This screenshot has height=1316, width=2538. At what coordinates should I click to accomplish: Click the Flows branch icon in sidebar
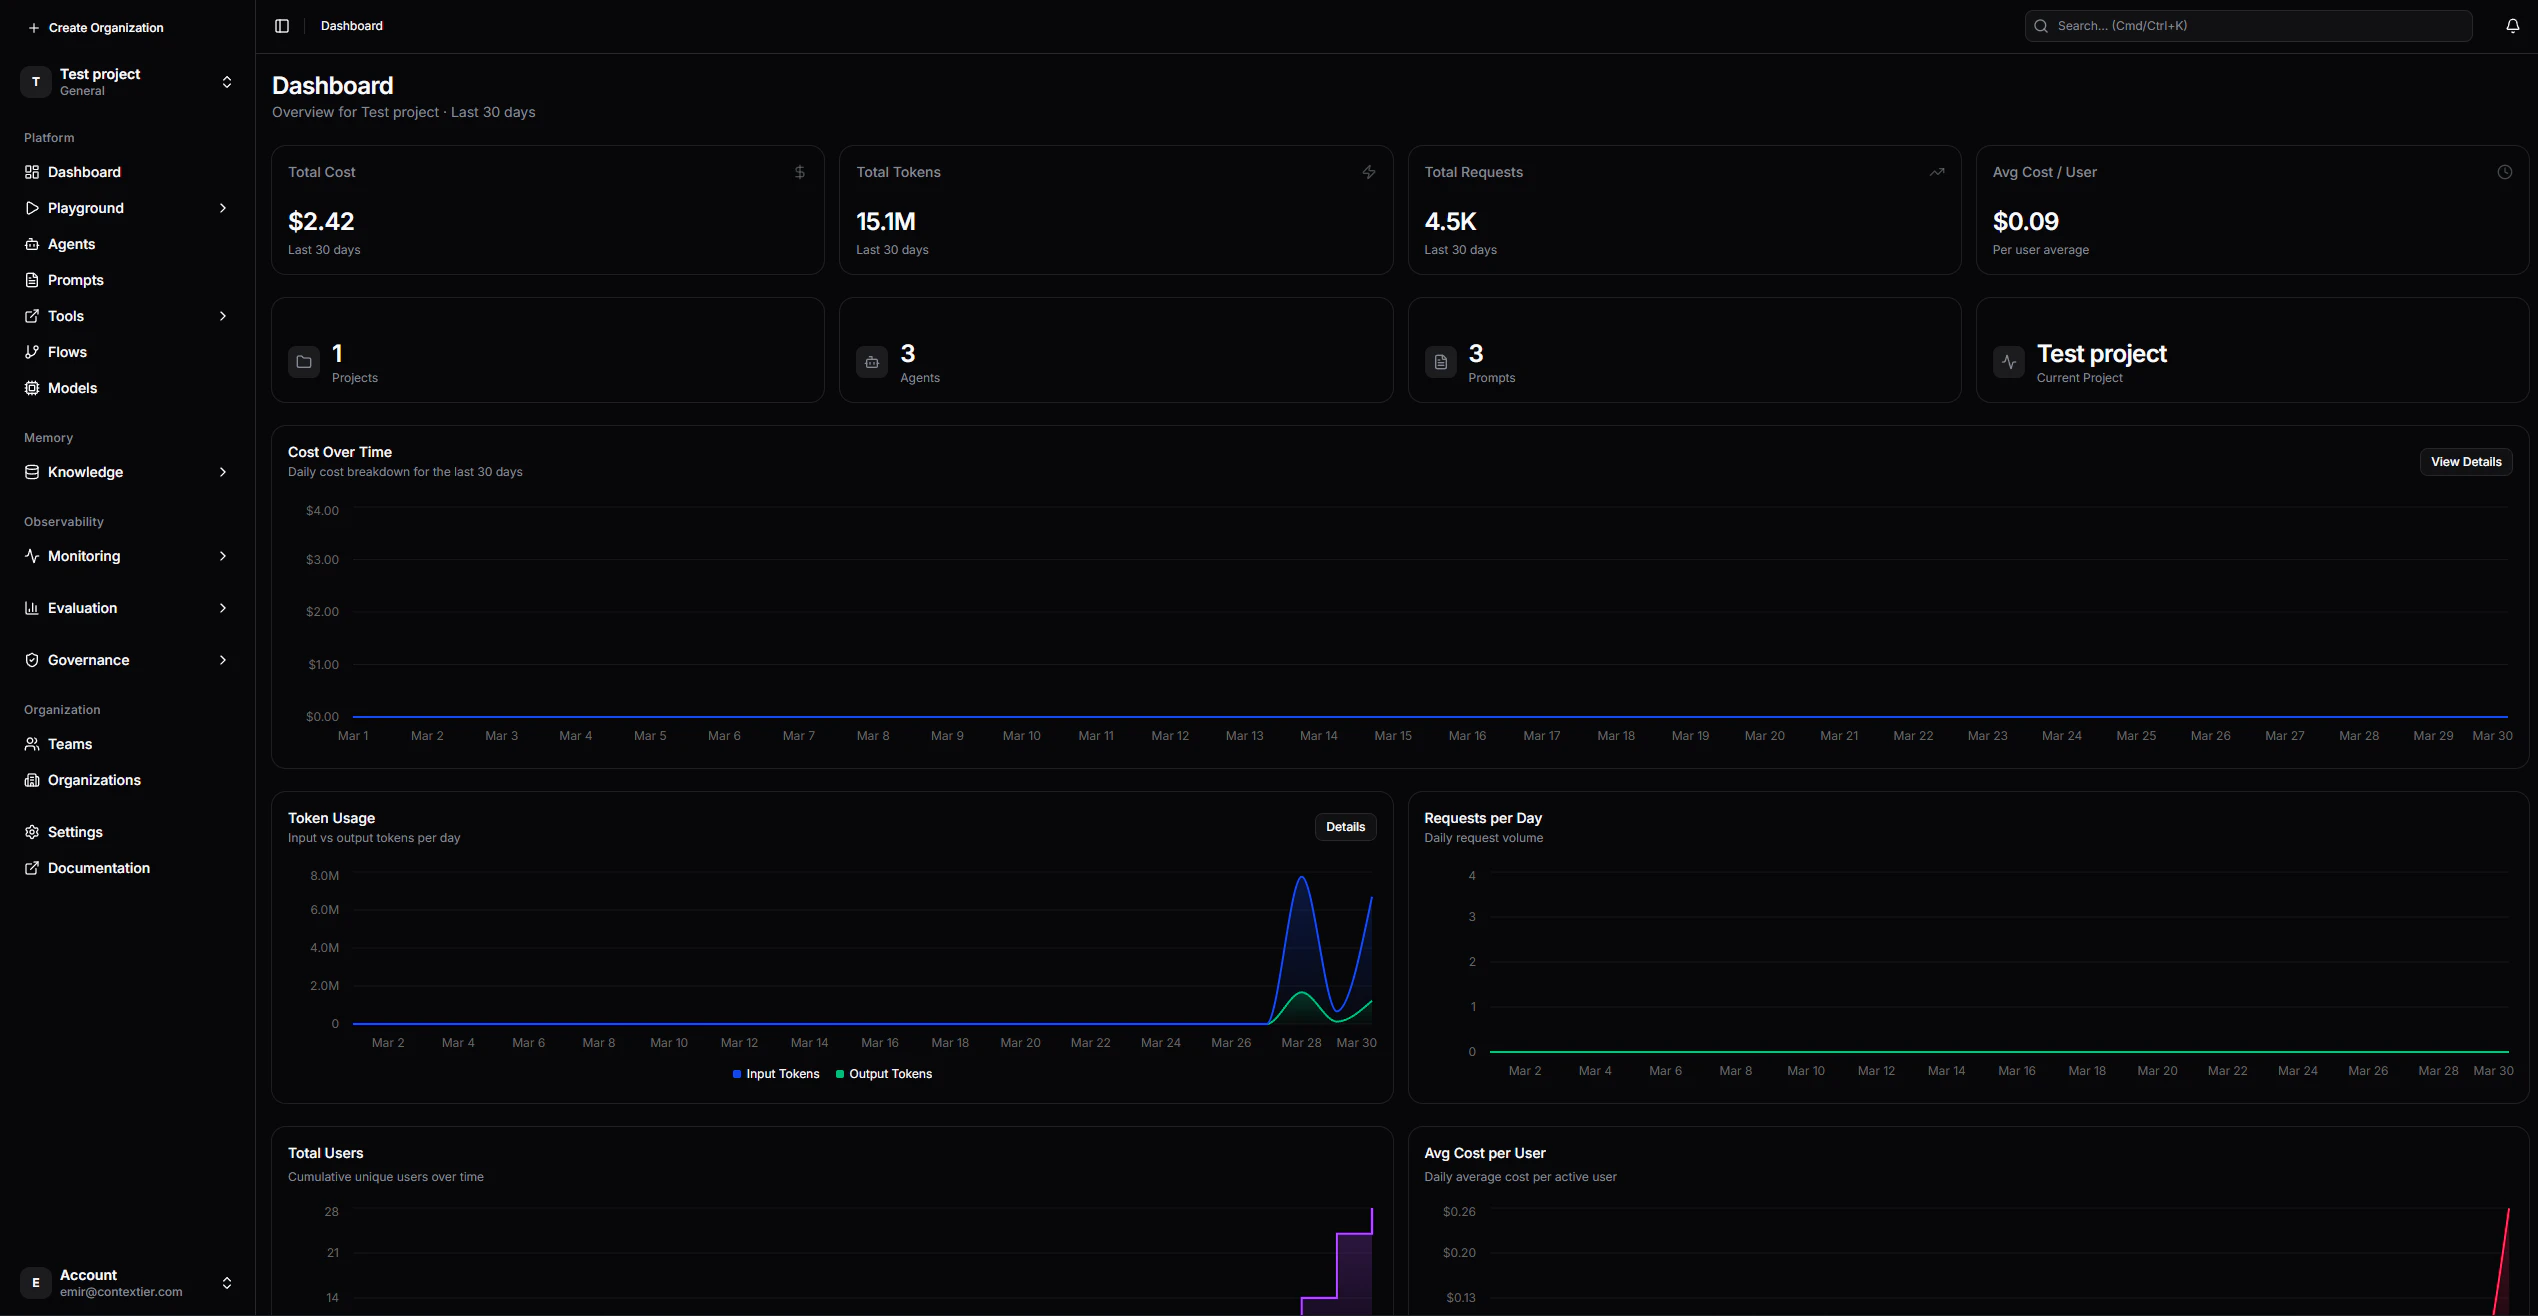point(32,352)
